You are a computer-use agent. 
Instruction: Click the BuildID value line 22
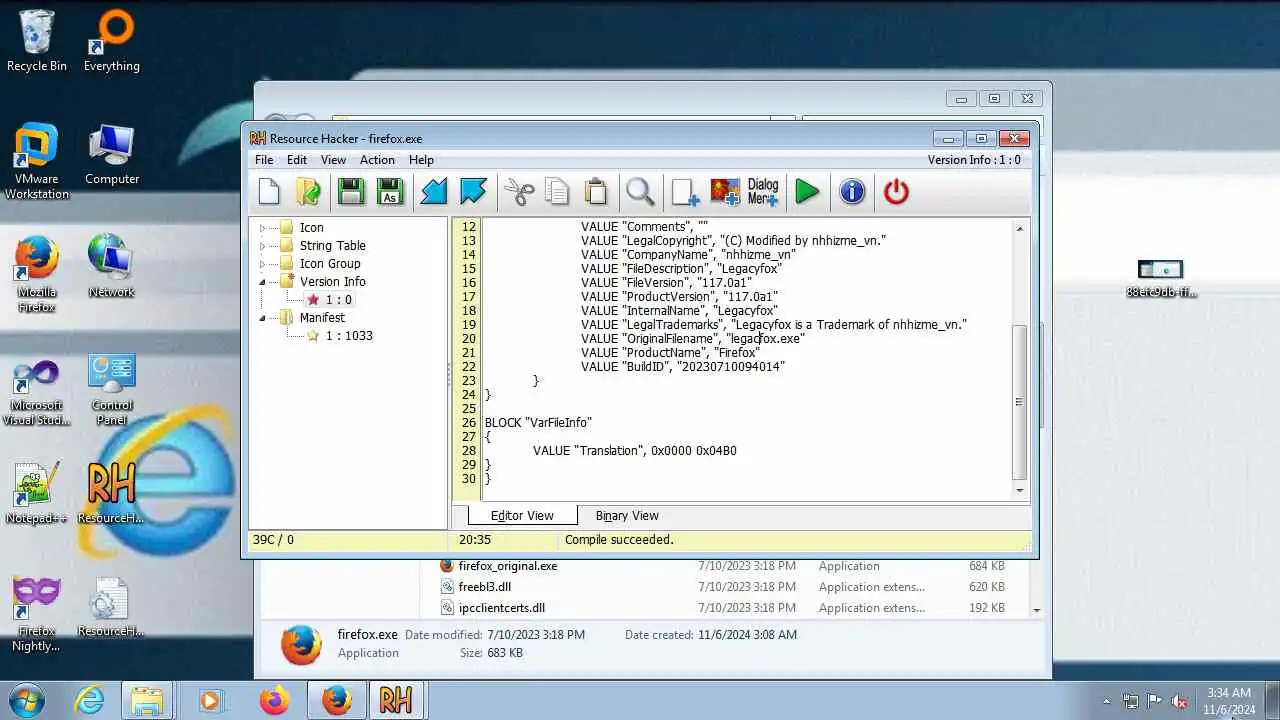pos(682,367)
